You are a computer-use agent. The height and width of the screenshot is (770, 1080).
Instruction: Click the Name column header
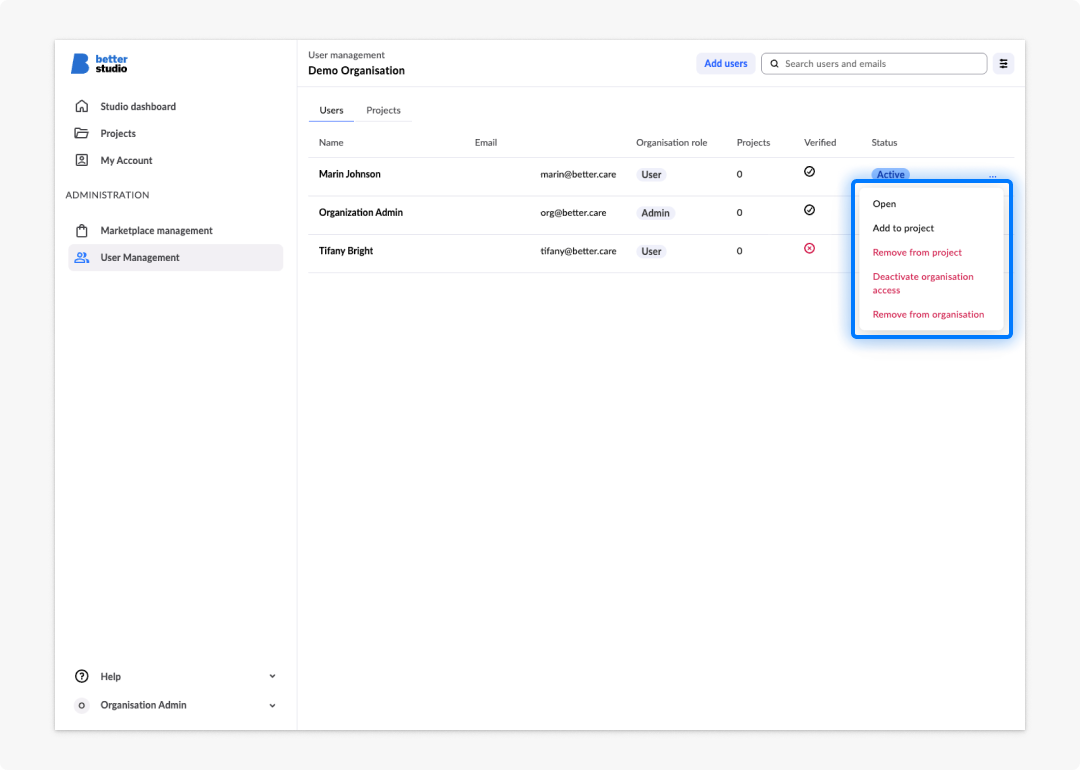(331, 143)
